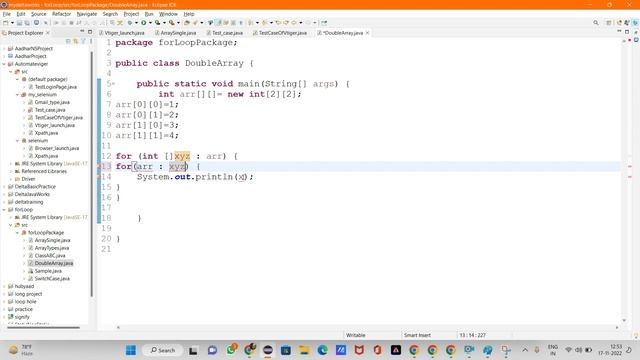
Task: Click the Smart Insert status bar entry
Action: point(417,335)
